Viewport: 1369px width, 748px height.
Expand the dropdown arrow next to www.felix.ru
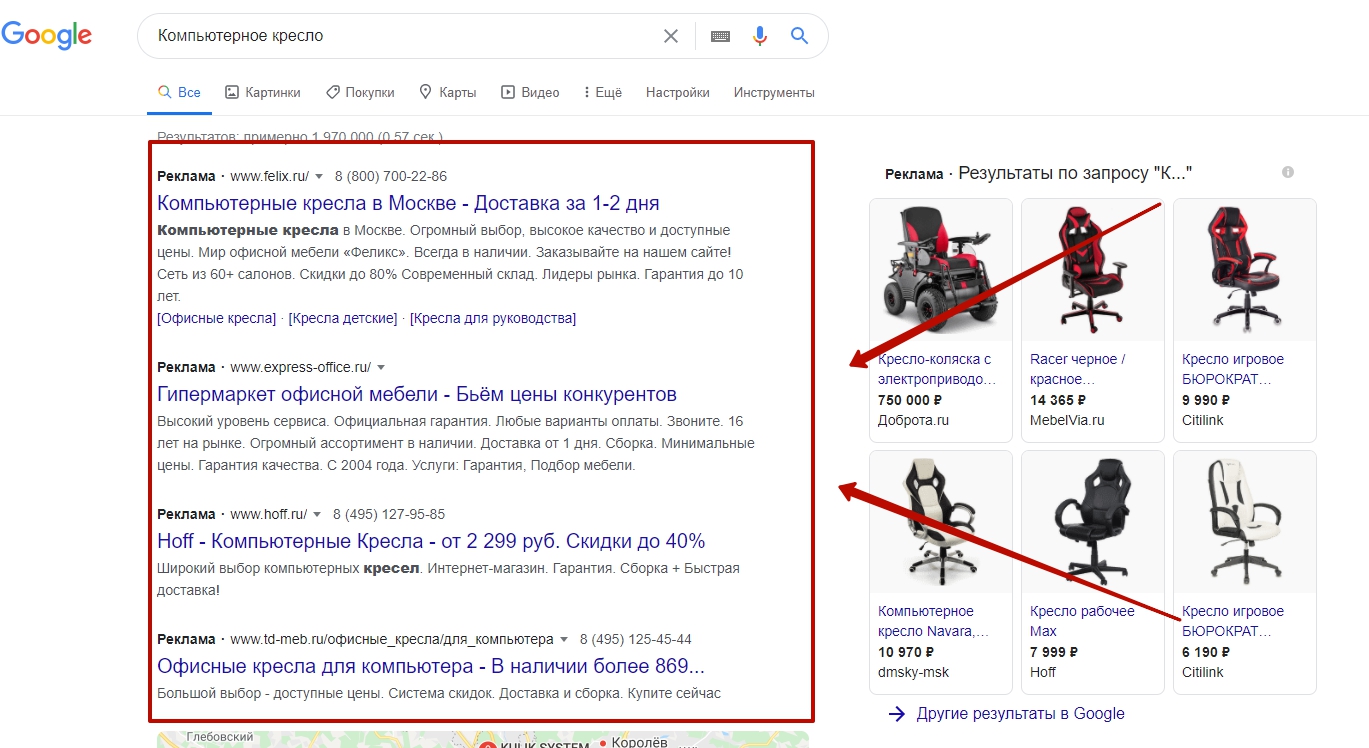319,177
